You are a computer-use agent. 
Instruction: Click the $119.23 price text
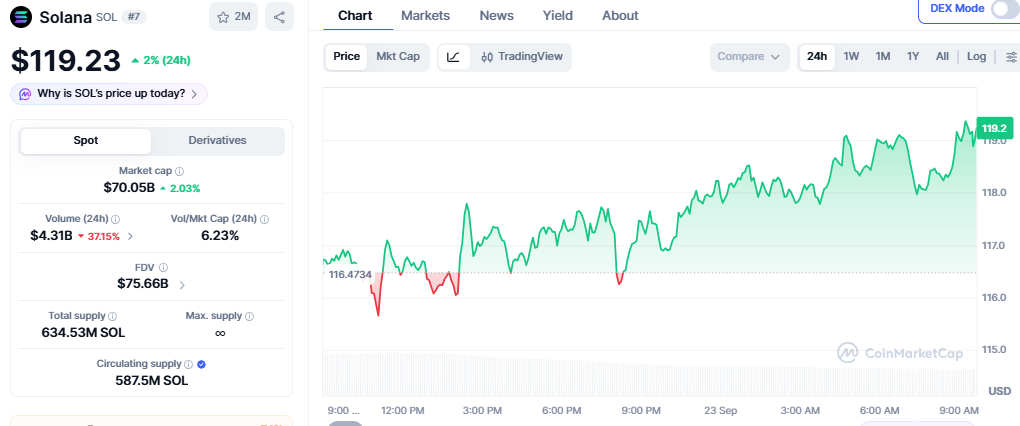coord(66,60)
